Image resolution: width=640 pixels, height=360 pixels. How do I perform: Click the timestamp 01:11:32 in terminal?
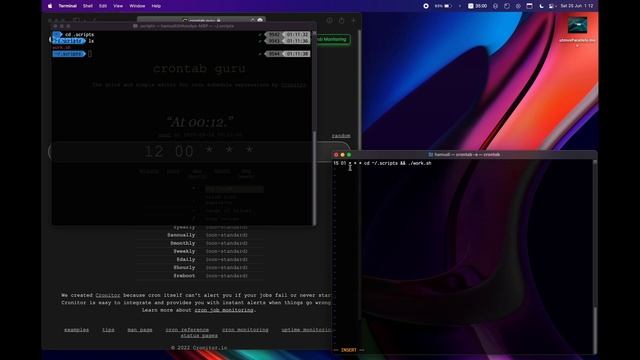tap(297, 35)
